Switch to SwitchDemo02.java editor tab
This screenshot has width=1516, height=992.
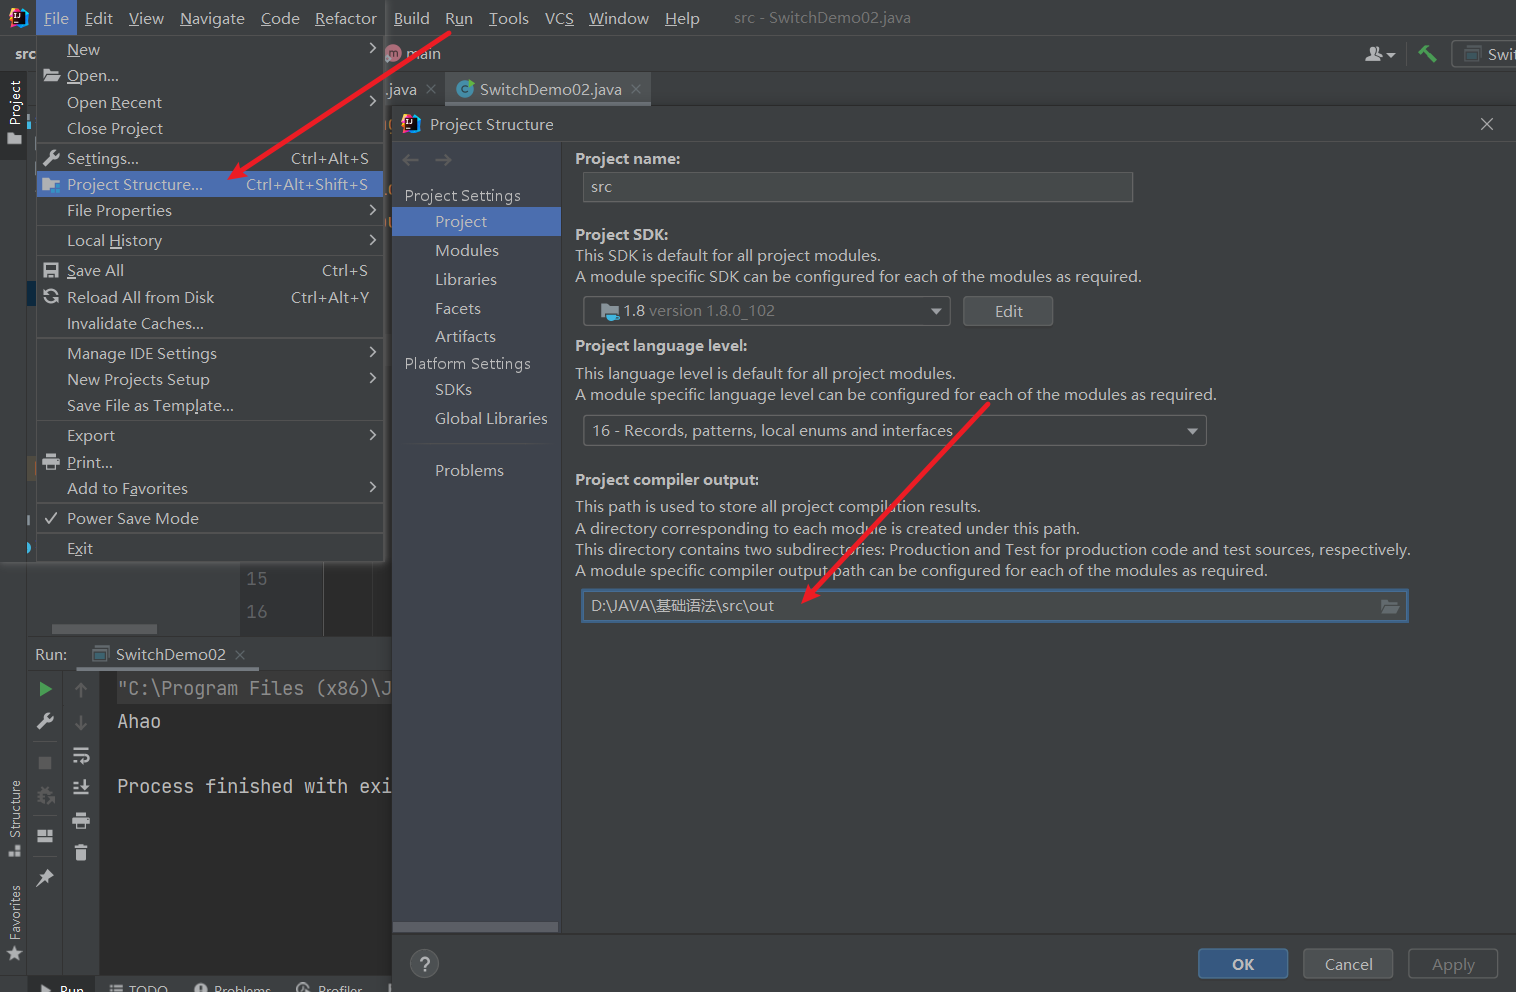pos(548,89)
